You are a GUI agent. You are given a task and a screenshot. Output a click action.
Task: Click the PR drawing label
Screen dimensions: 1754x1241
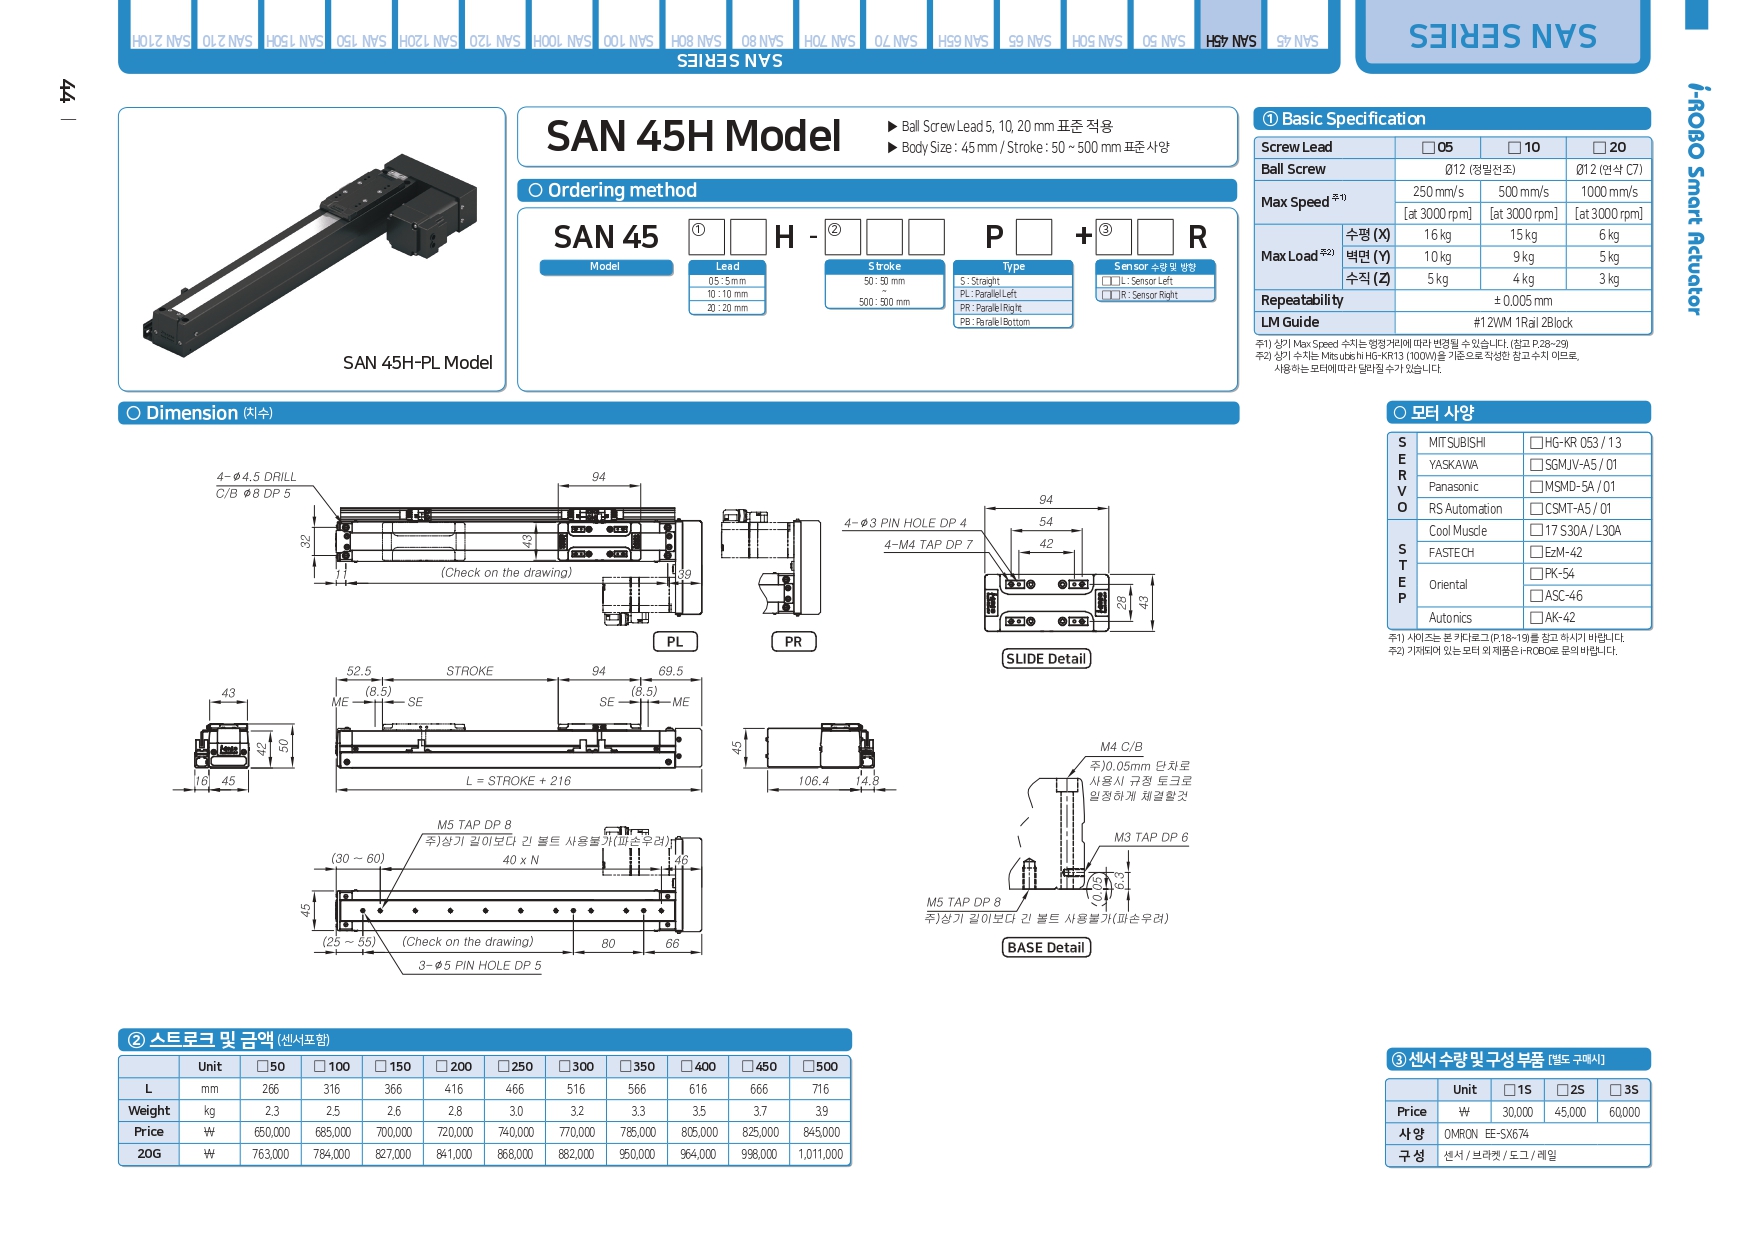click(793, 642)
